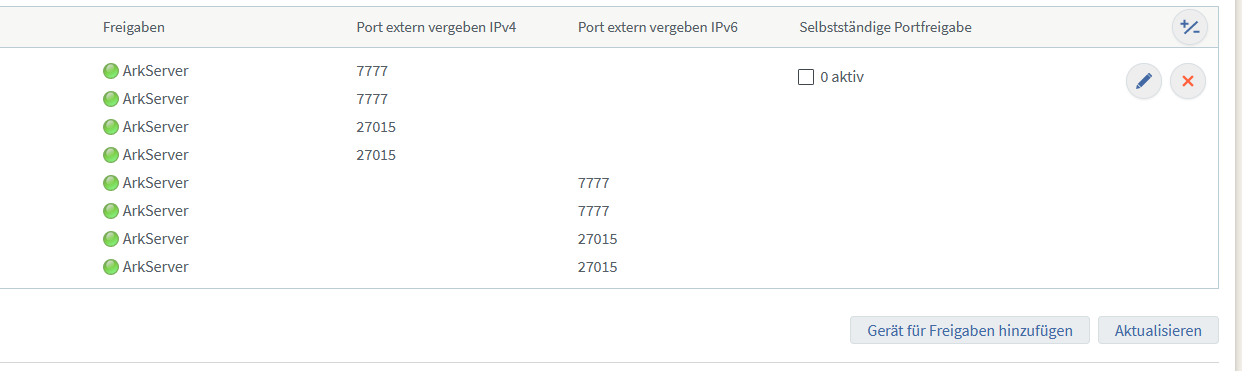Click the 0 aktiv label
This screenshot has height=371, width=1242.
pos(842,77)
